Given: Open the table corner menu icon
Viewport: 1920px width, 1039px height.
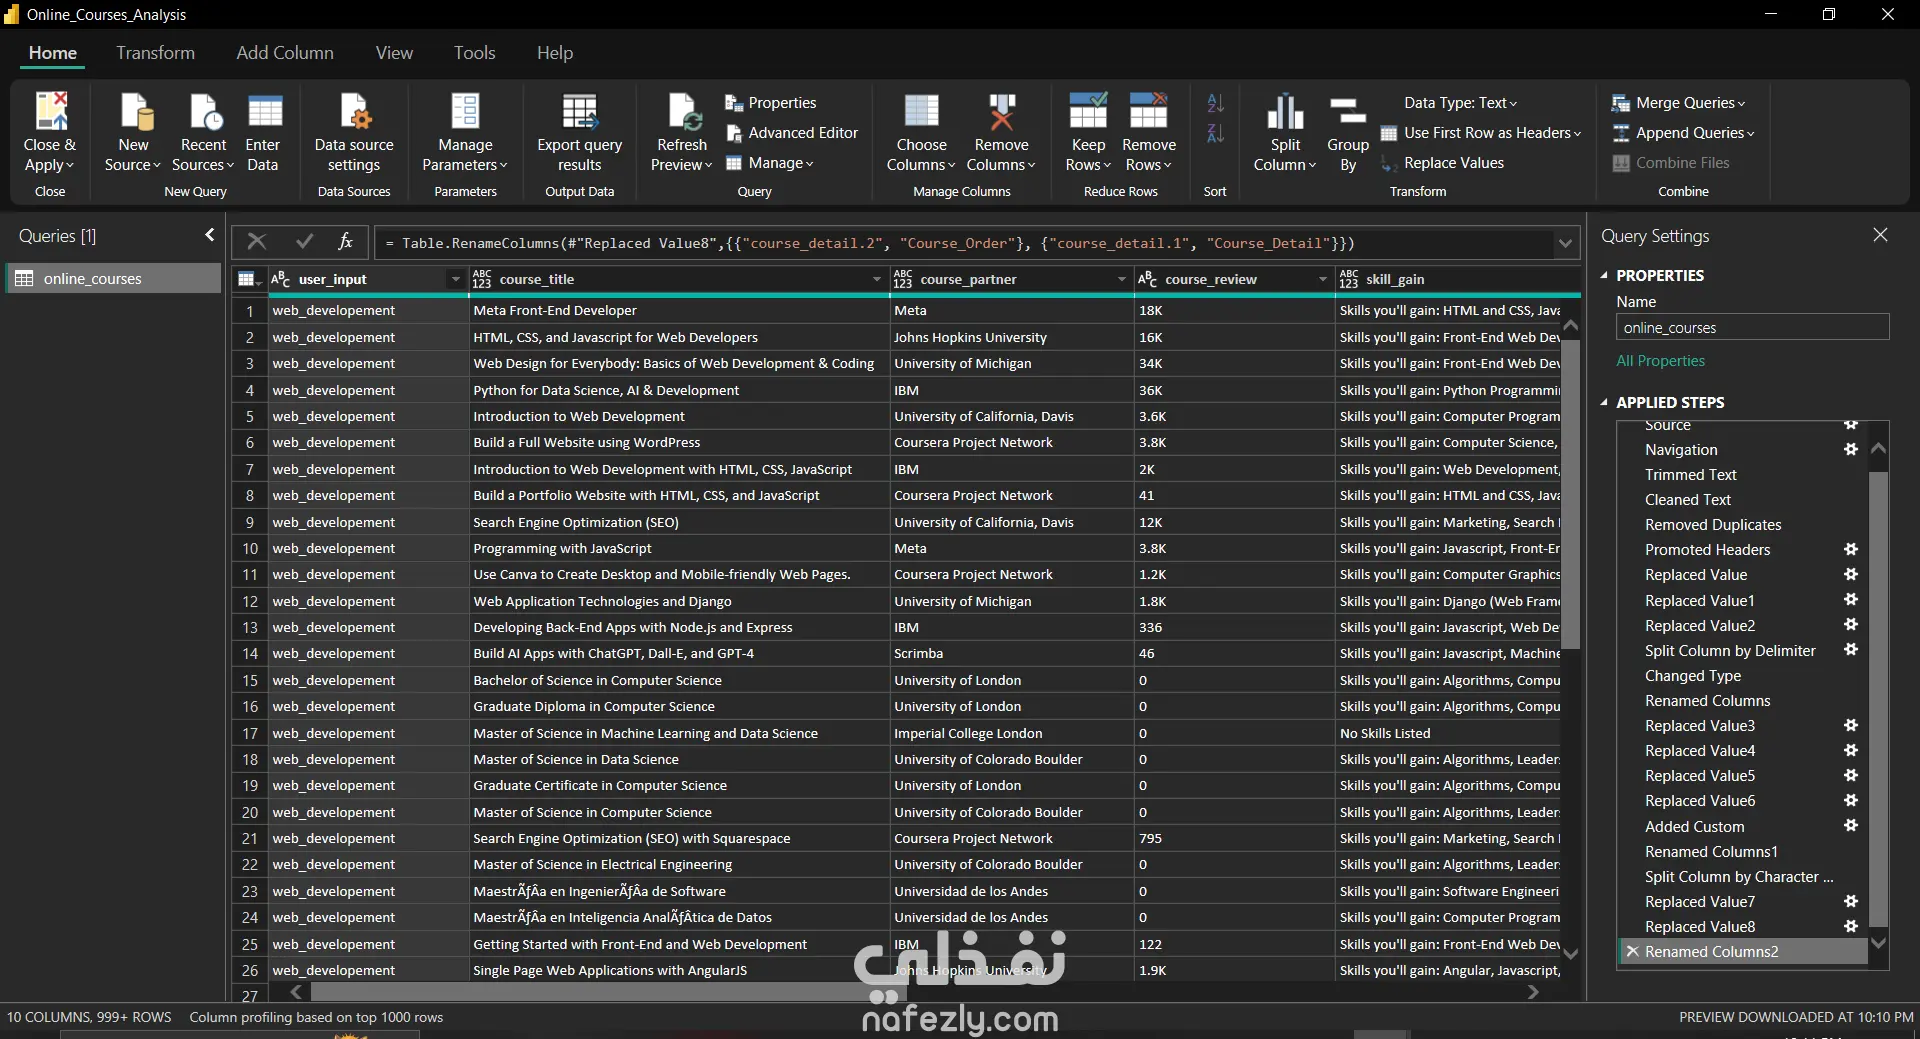Looking at the screenshot, I should (x=248, y=280).
